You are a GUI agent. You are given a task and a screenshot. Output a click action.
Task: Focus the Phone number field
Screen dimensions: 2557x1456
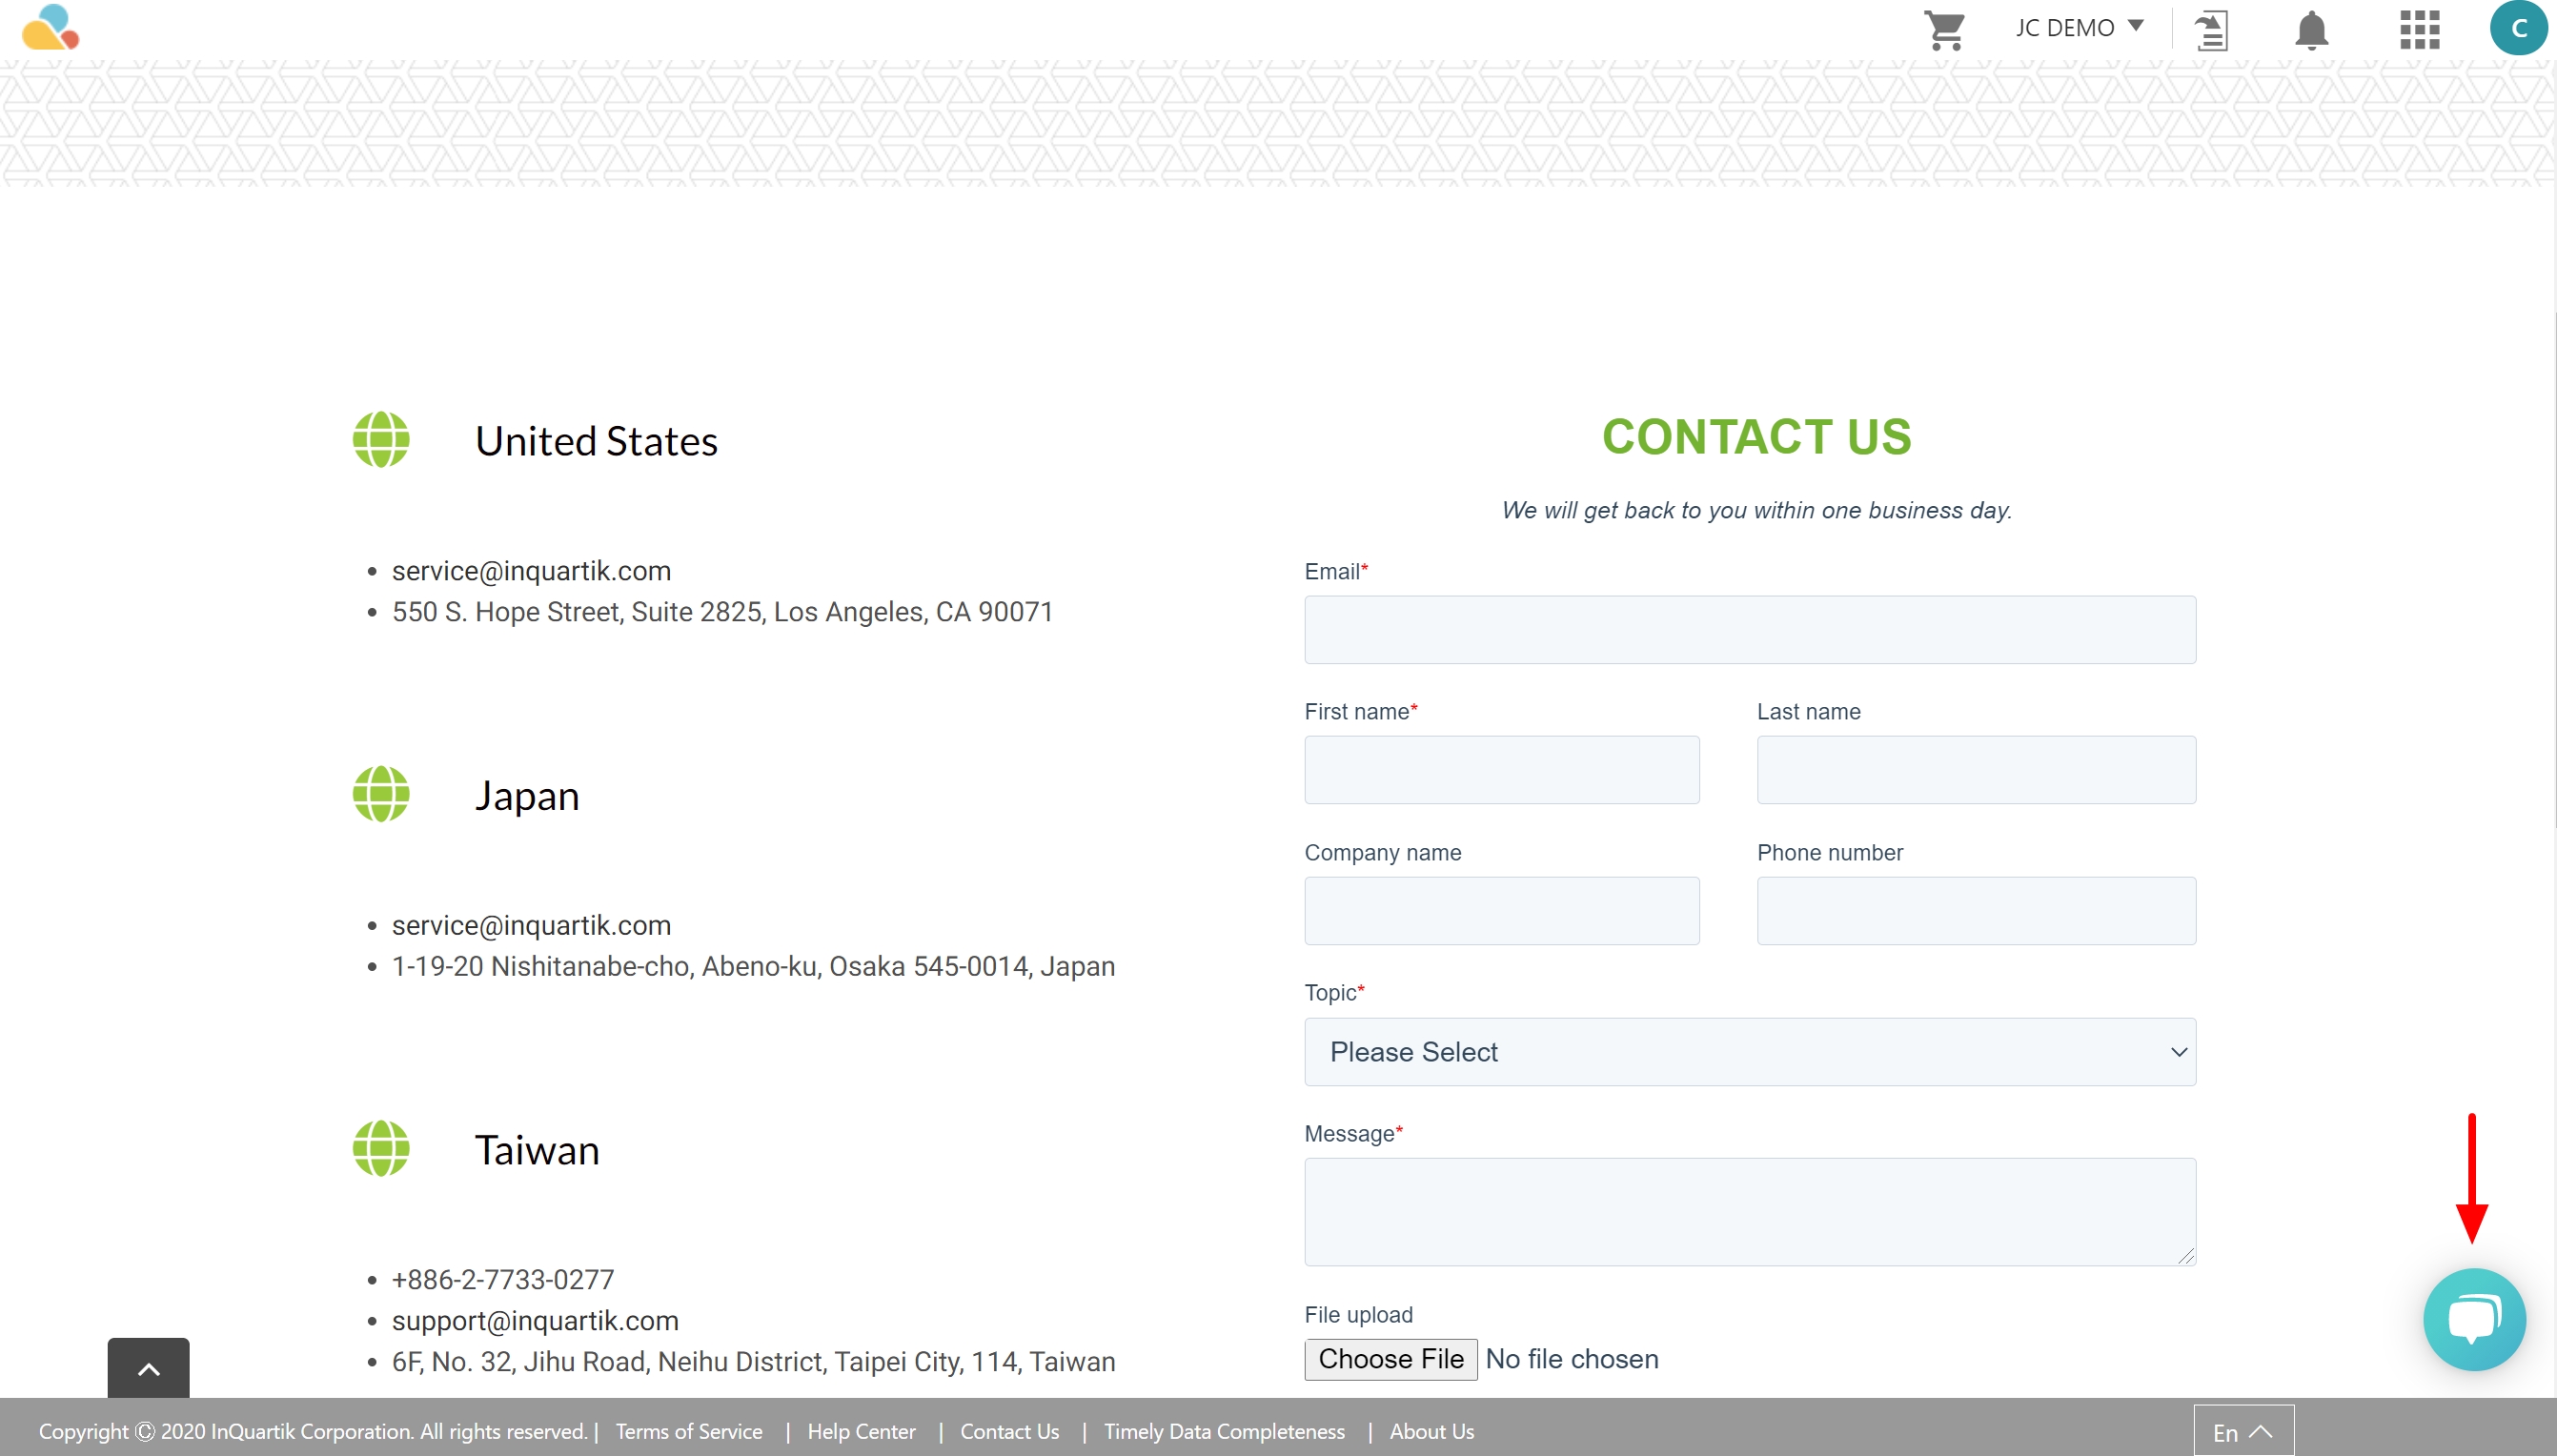[x=1976, y=911]
